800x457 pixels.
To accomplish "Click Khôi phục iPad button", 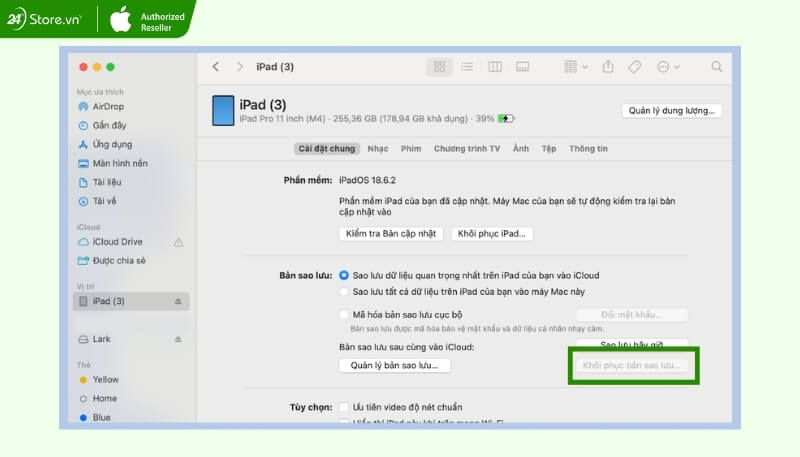I will click(x=491, y=234).
